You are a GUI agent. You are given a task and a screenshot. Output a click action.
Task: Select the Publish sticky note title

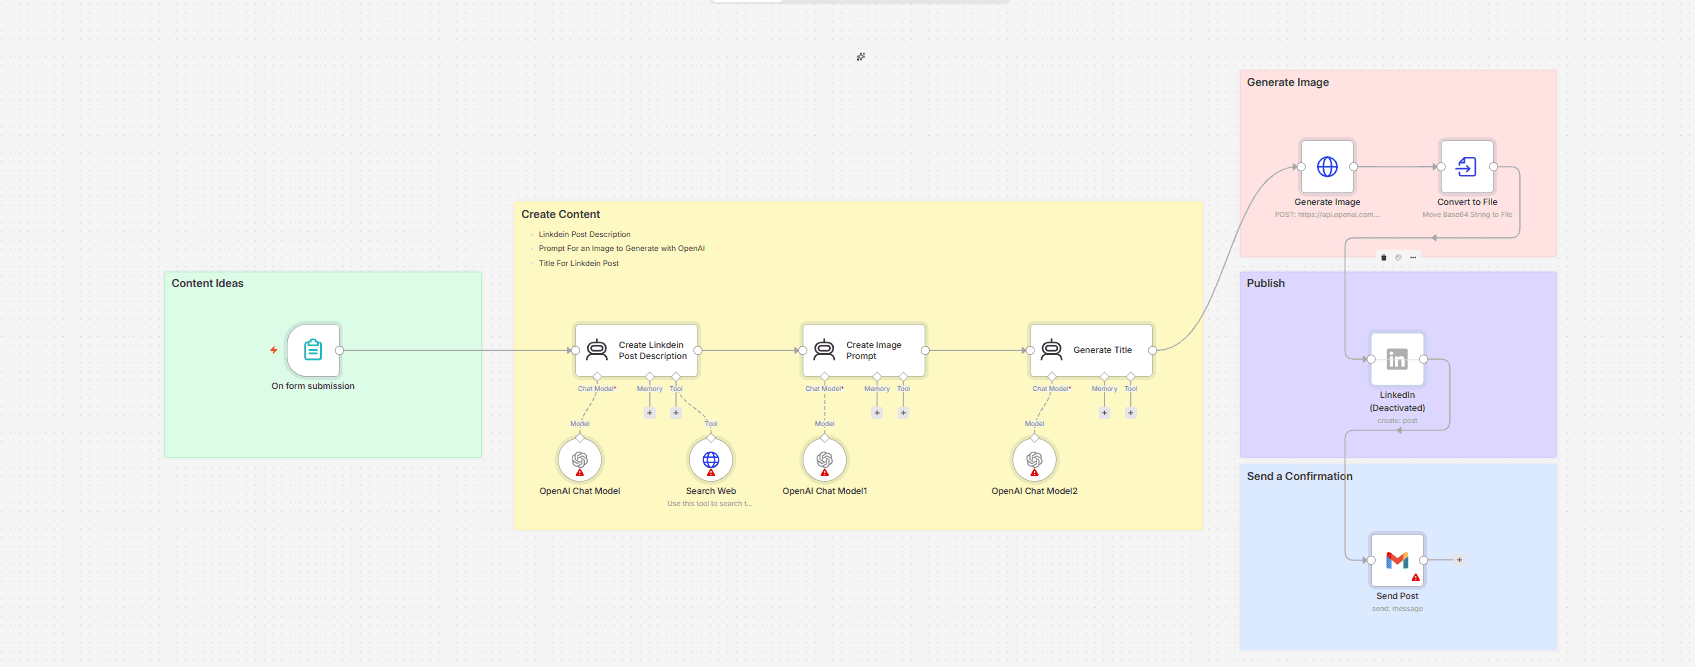coord(1266,283)
